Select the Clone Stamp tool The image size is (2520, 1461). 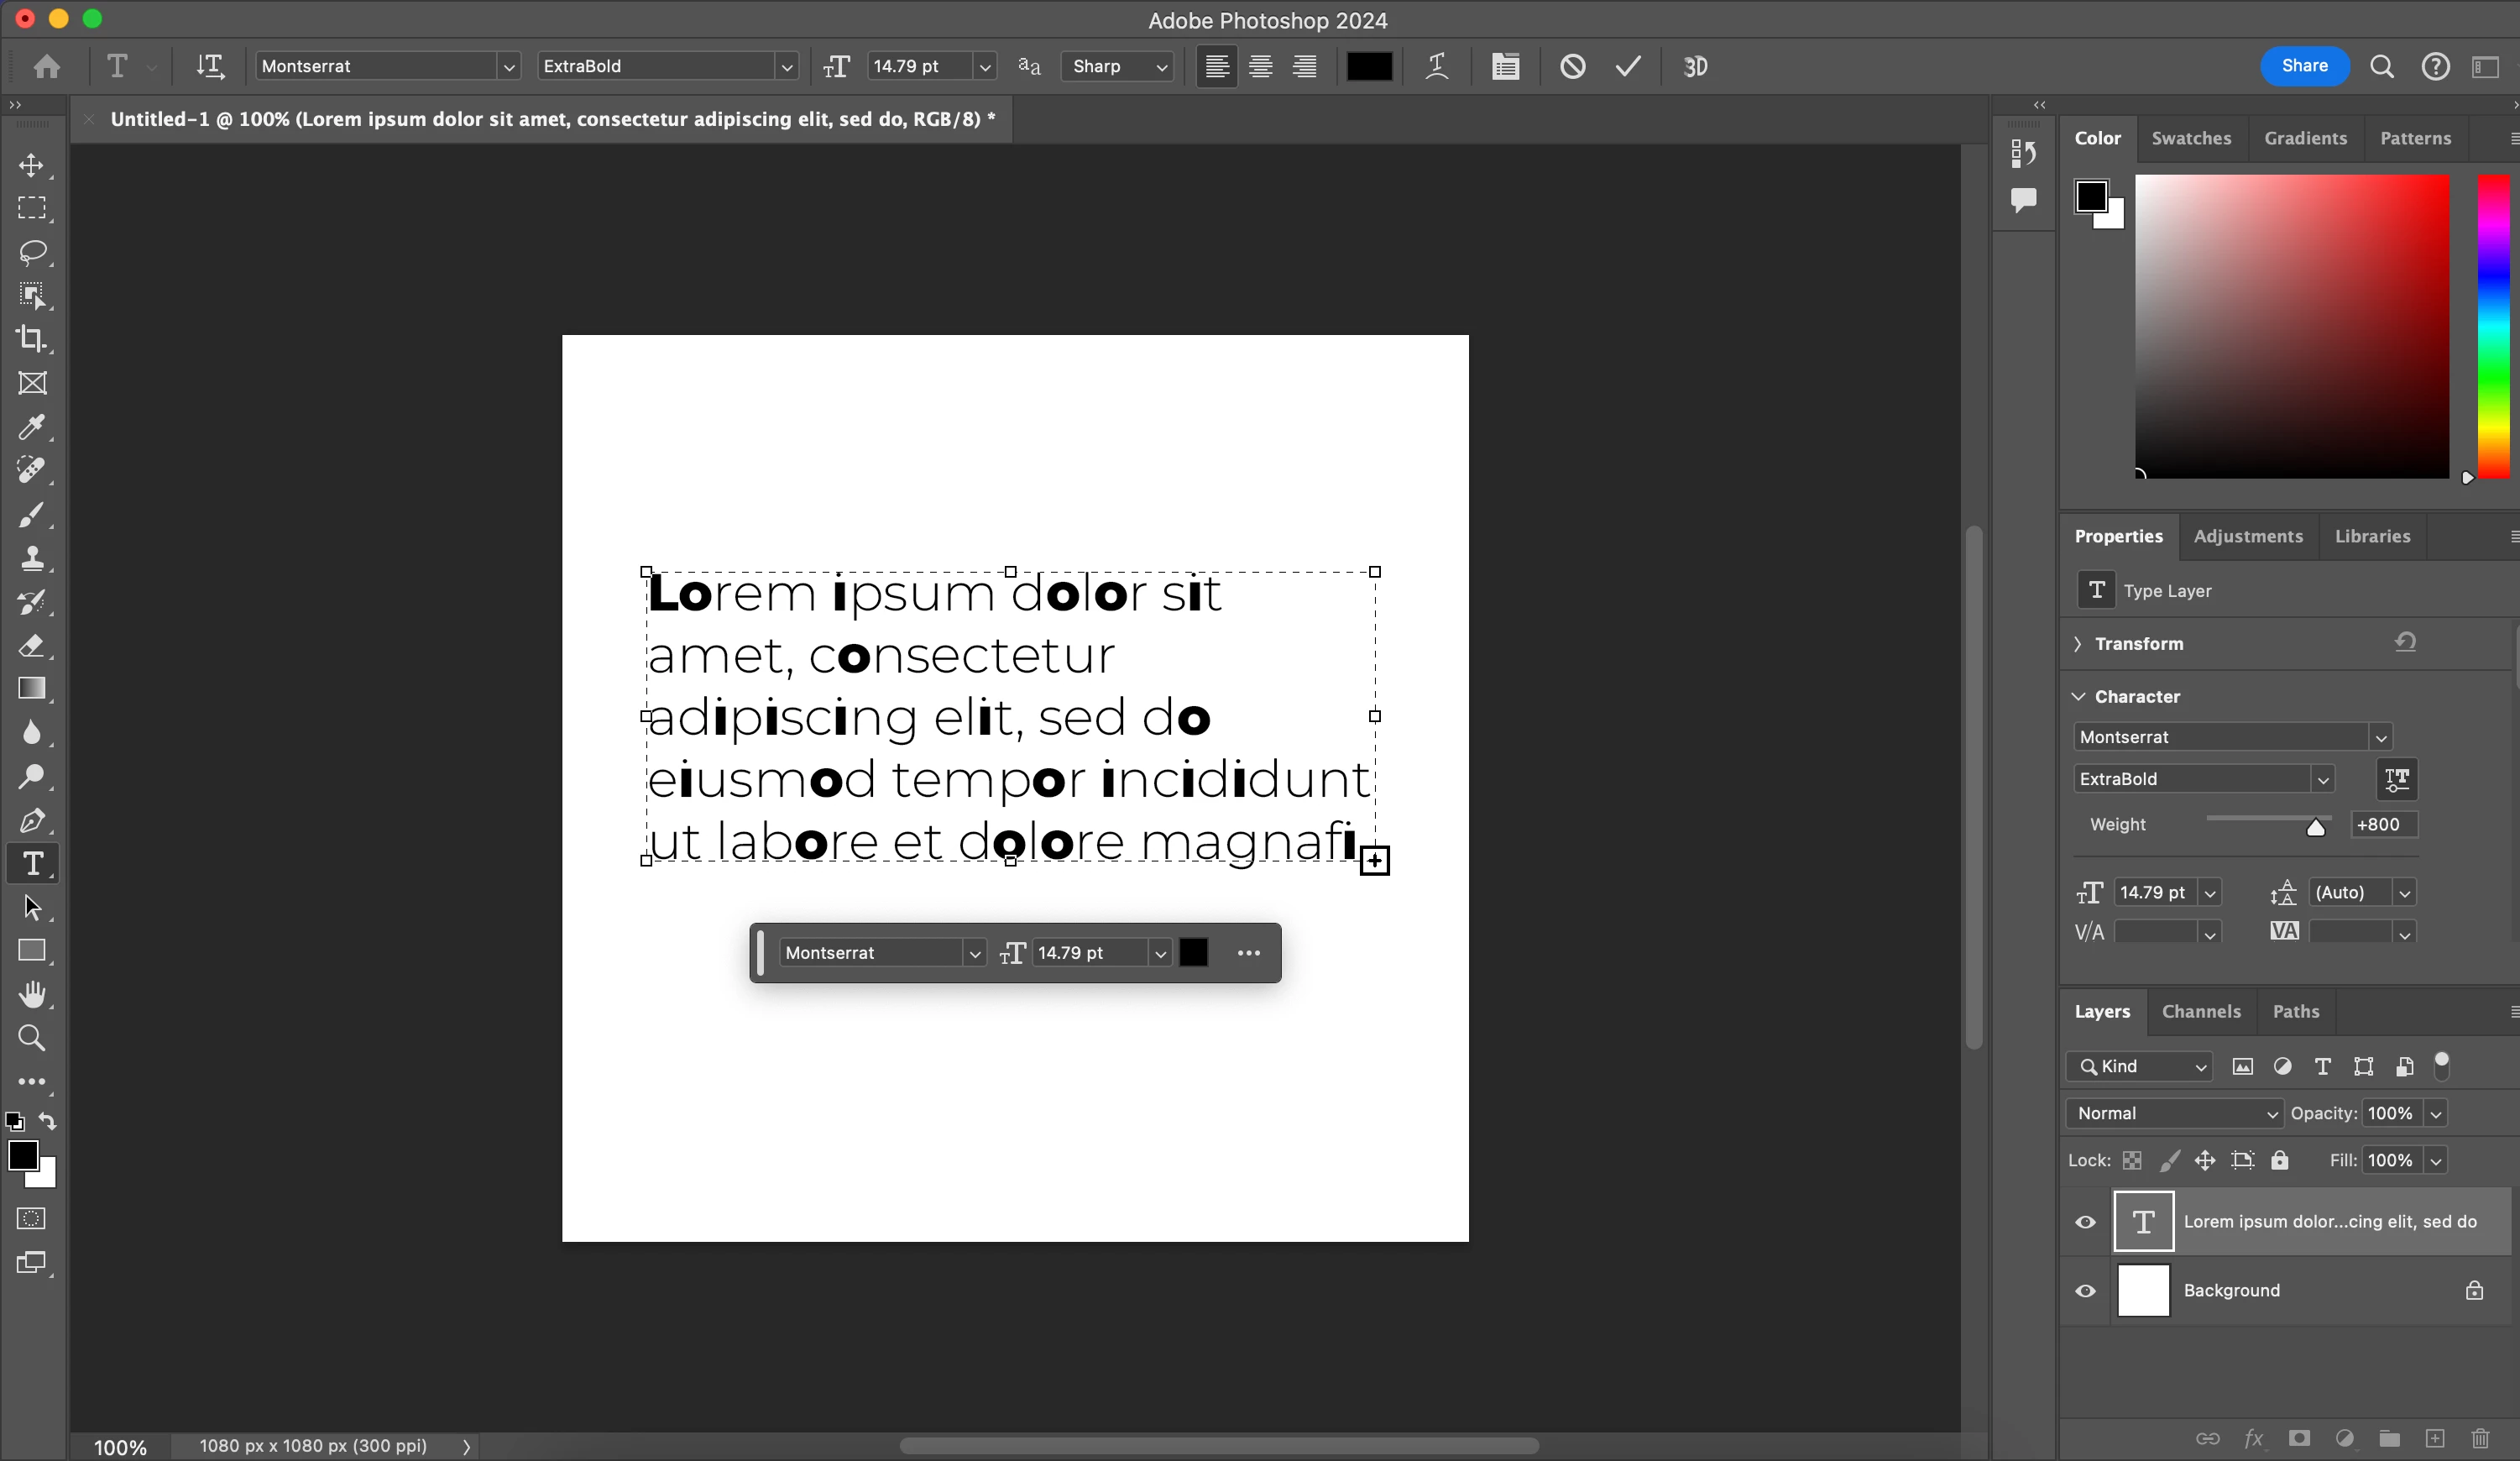click(x=32, y=558)
